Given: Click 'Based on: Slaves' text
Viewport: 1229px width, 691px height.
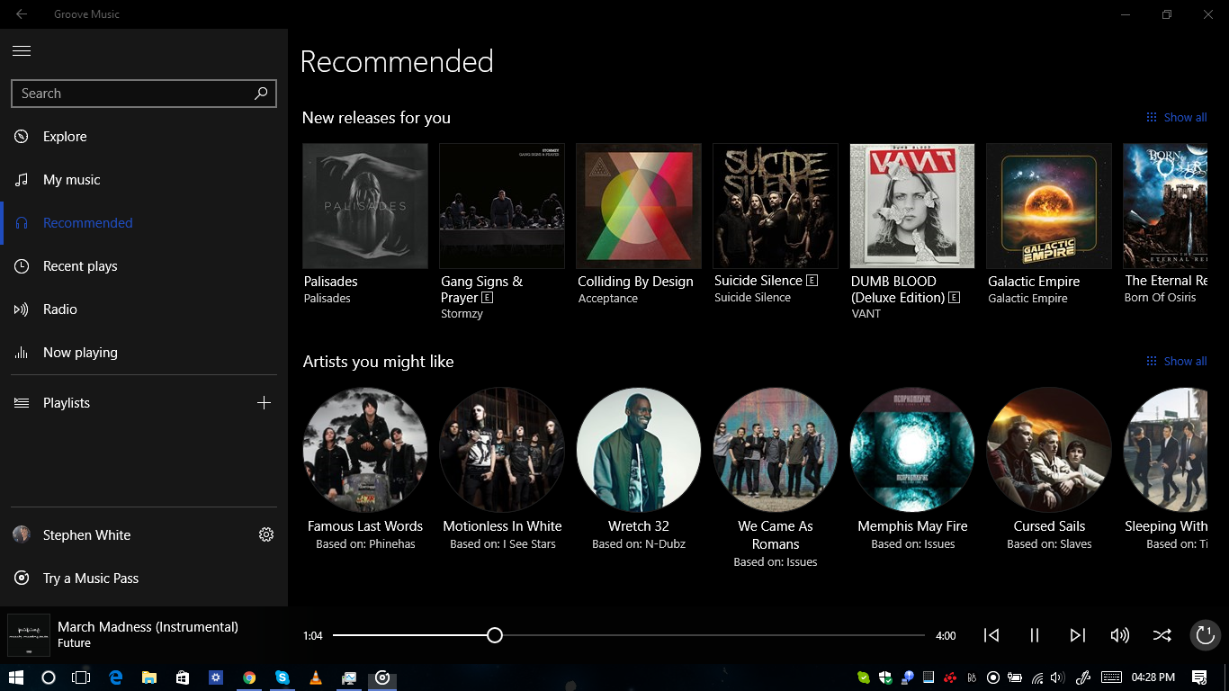Looking at the screenshot, I should tap(1048, 544).
